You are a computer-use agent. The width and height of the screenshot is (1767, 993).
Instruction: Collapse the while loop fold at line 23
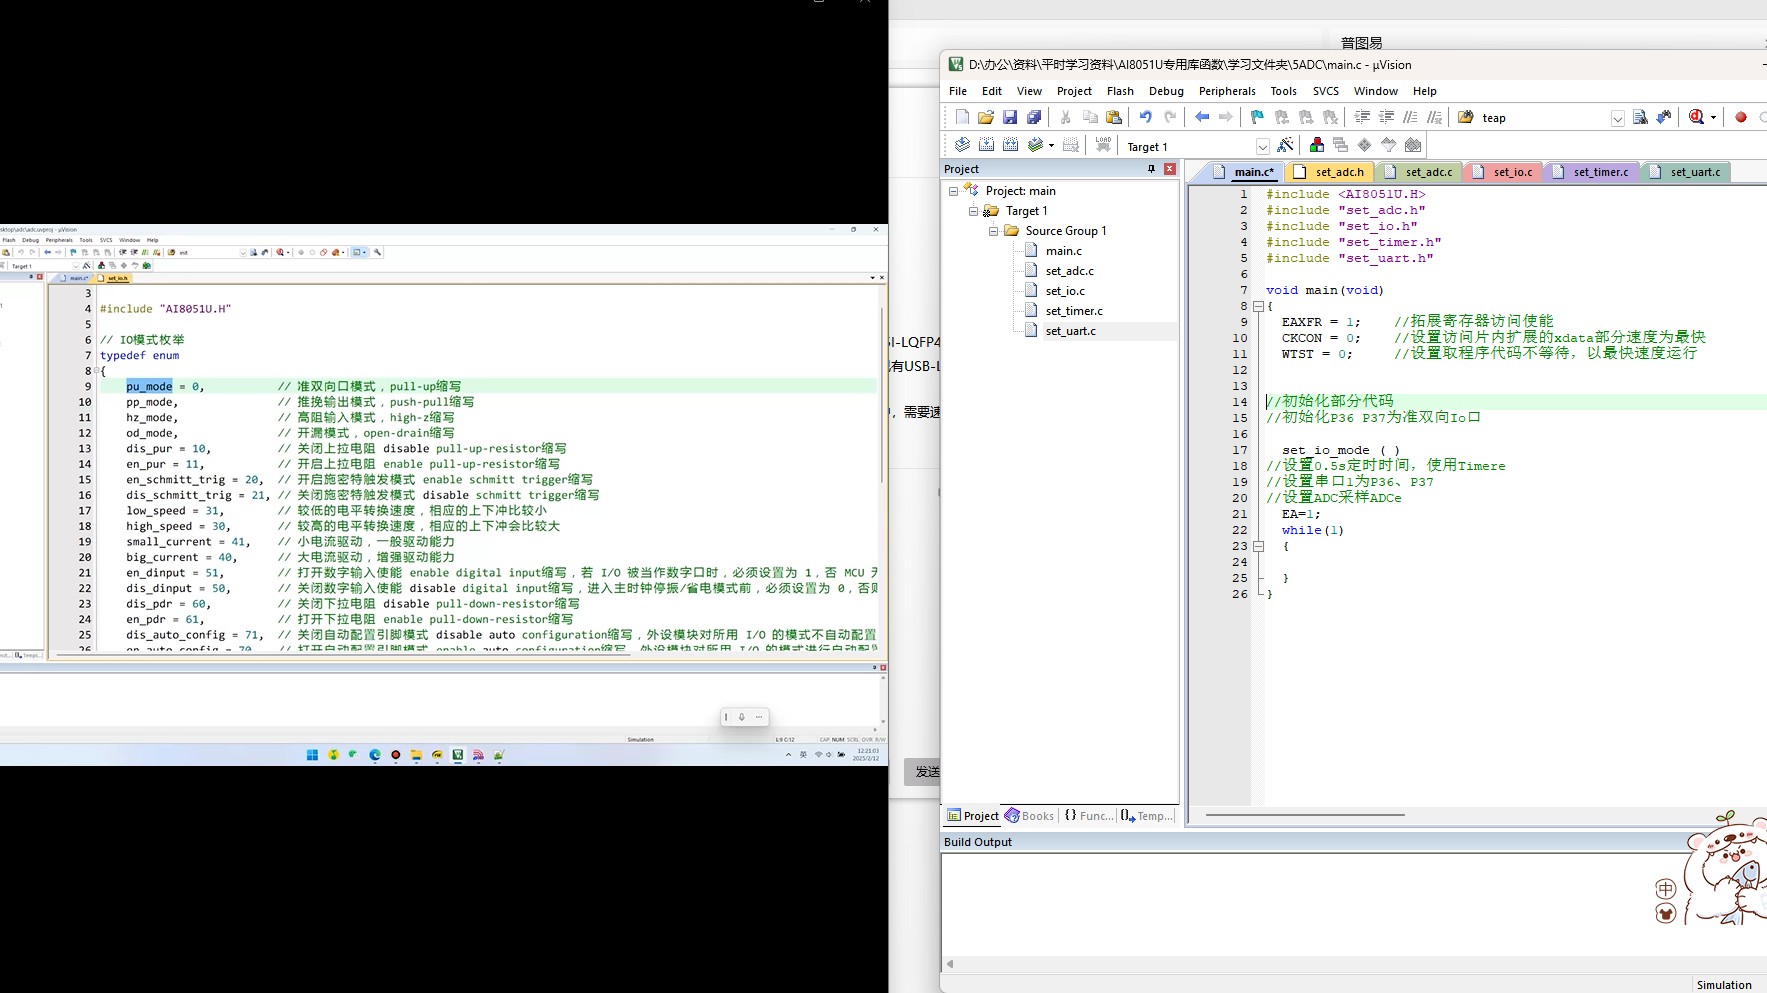(1258, 546)
